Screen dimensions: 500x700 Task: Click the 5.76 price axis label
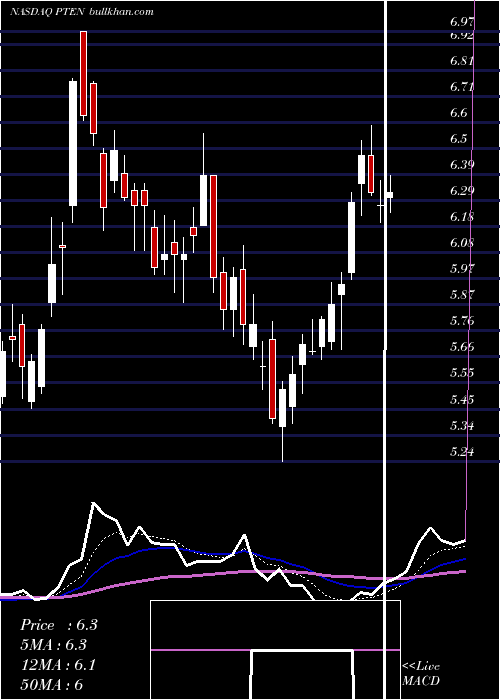point(462,321)
